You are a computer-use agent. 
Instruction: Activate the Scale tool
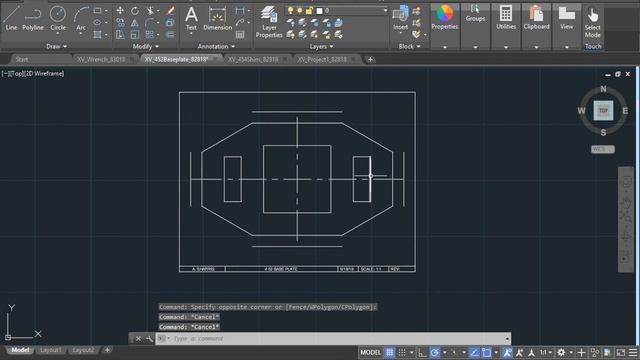(x=135, y=35)
